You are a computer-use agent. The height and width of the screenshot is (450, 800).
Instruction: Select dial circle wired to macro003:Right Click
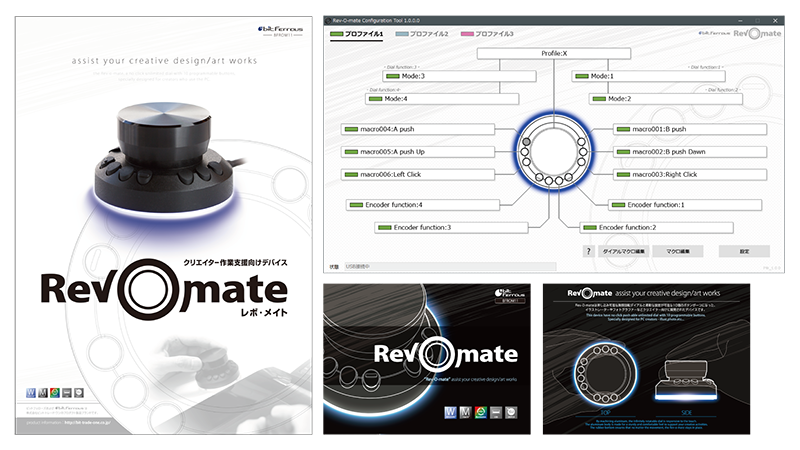pos(581,162)
